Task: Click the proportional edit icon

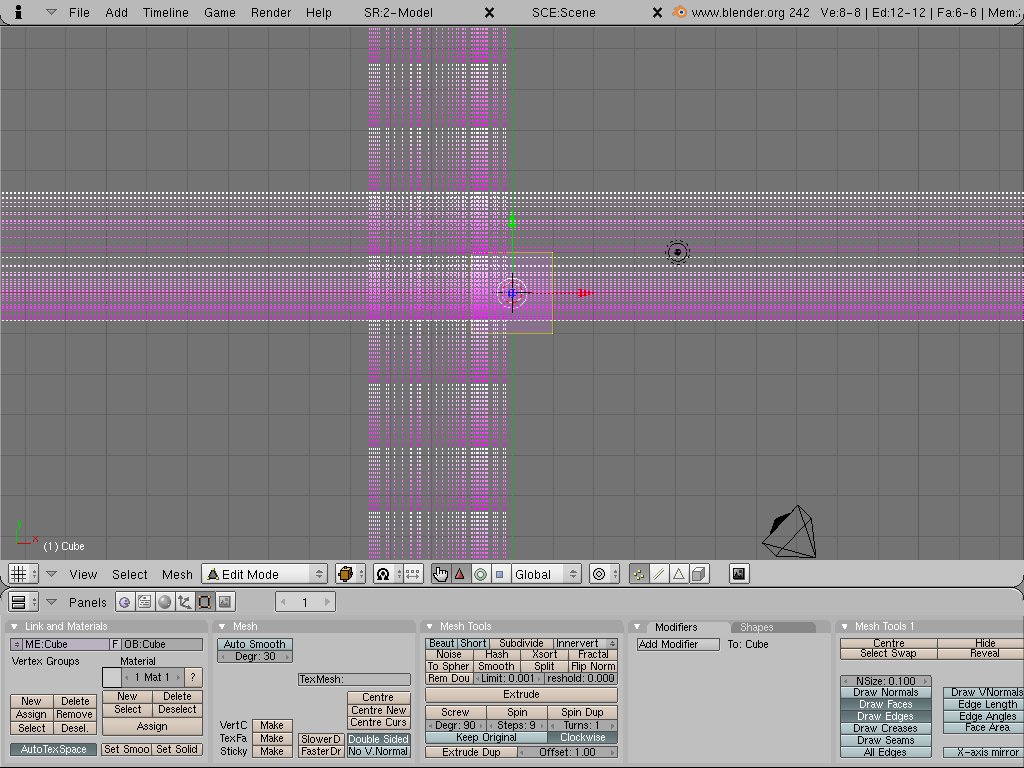Action: tap(599, 574)
